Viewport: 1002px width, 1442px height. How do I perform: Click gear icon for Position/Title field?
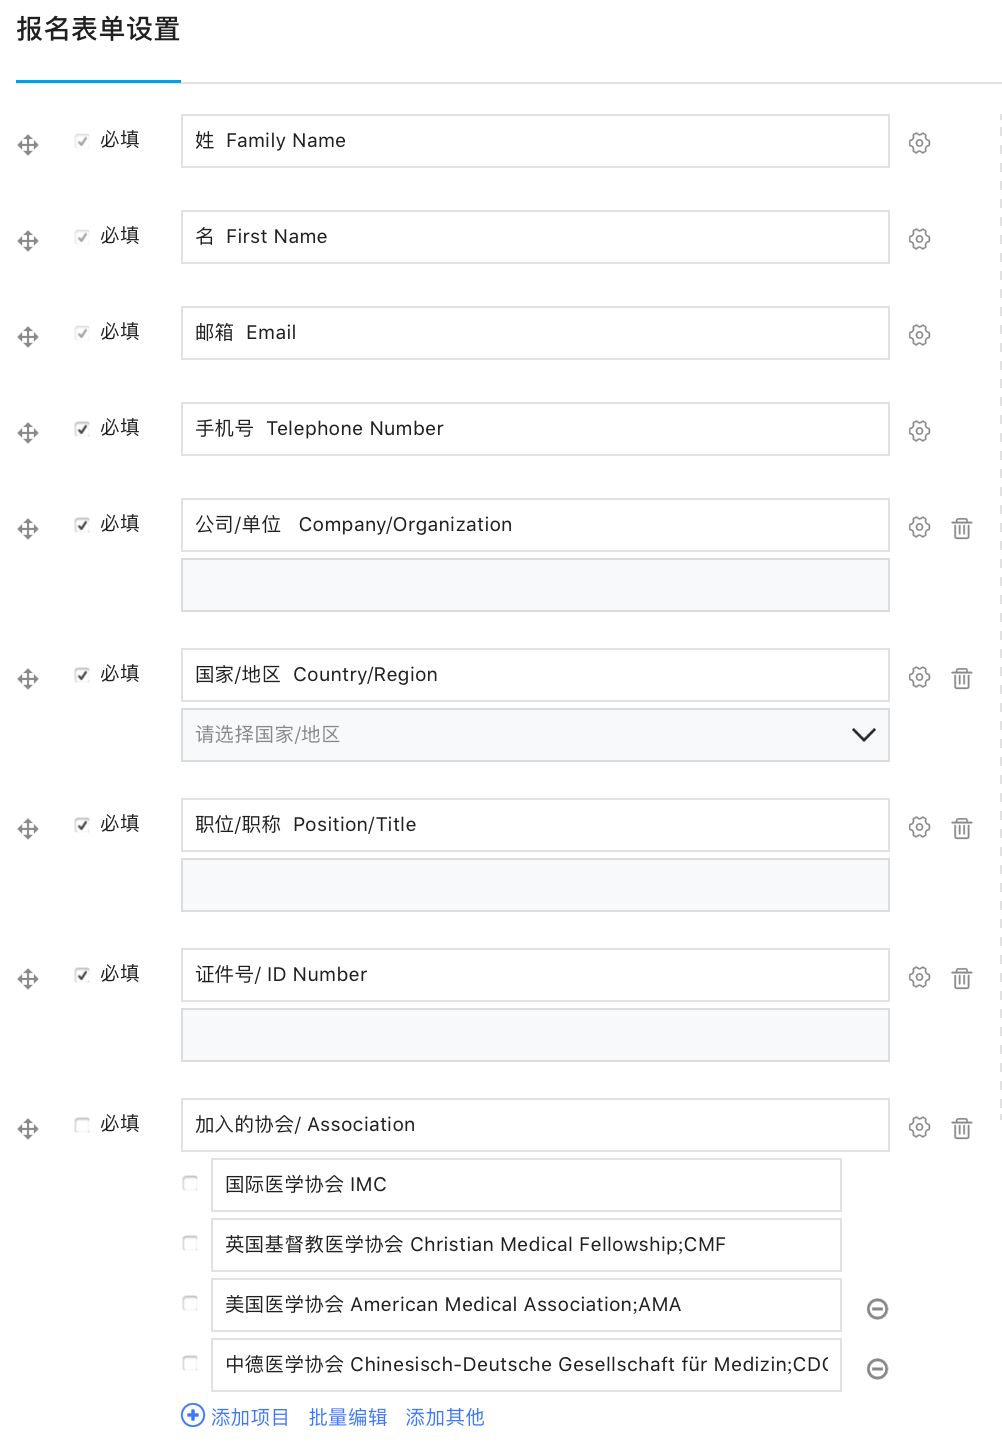pos(919,827)
